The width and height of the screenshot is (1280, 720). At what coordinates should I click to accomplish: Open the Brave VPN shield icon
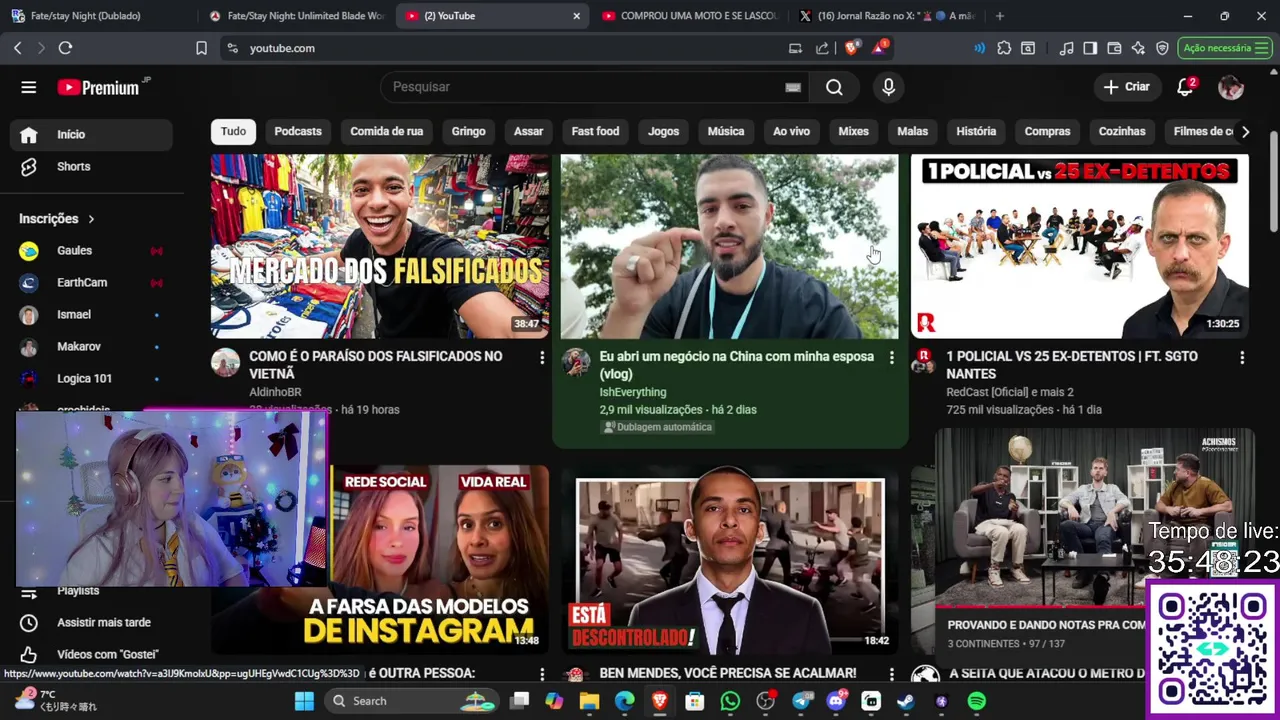click(x=1162, y=48)
